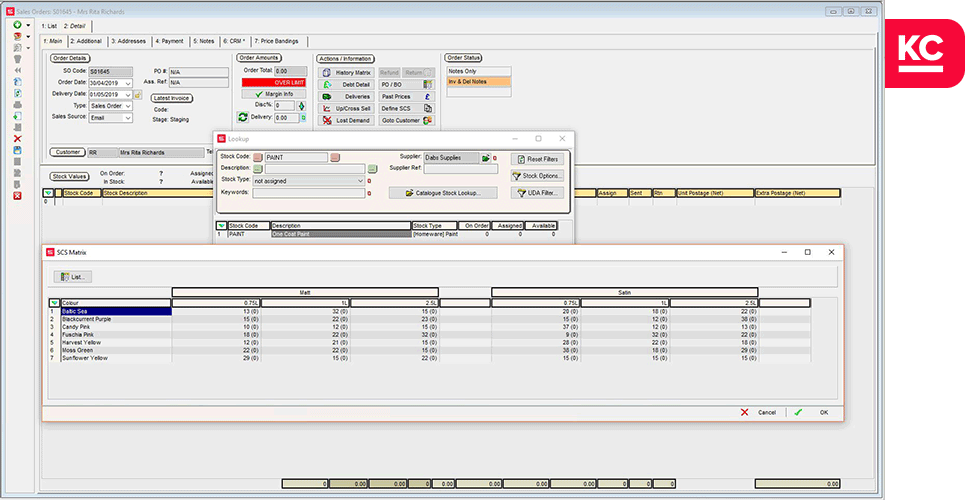Screen dimensions: 965x500
Task: Click the green folder icon next to Supplier field
Action: (x=486, y=158)
